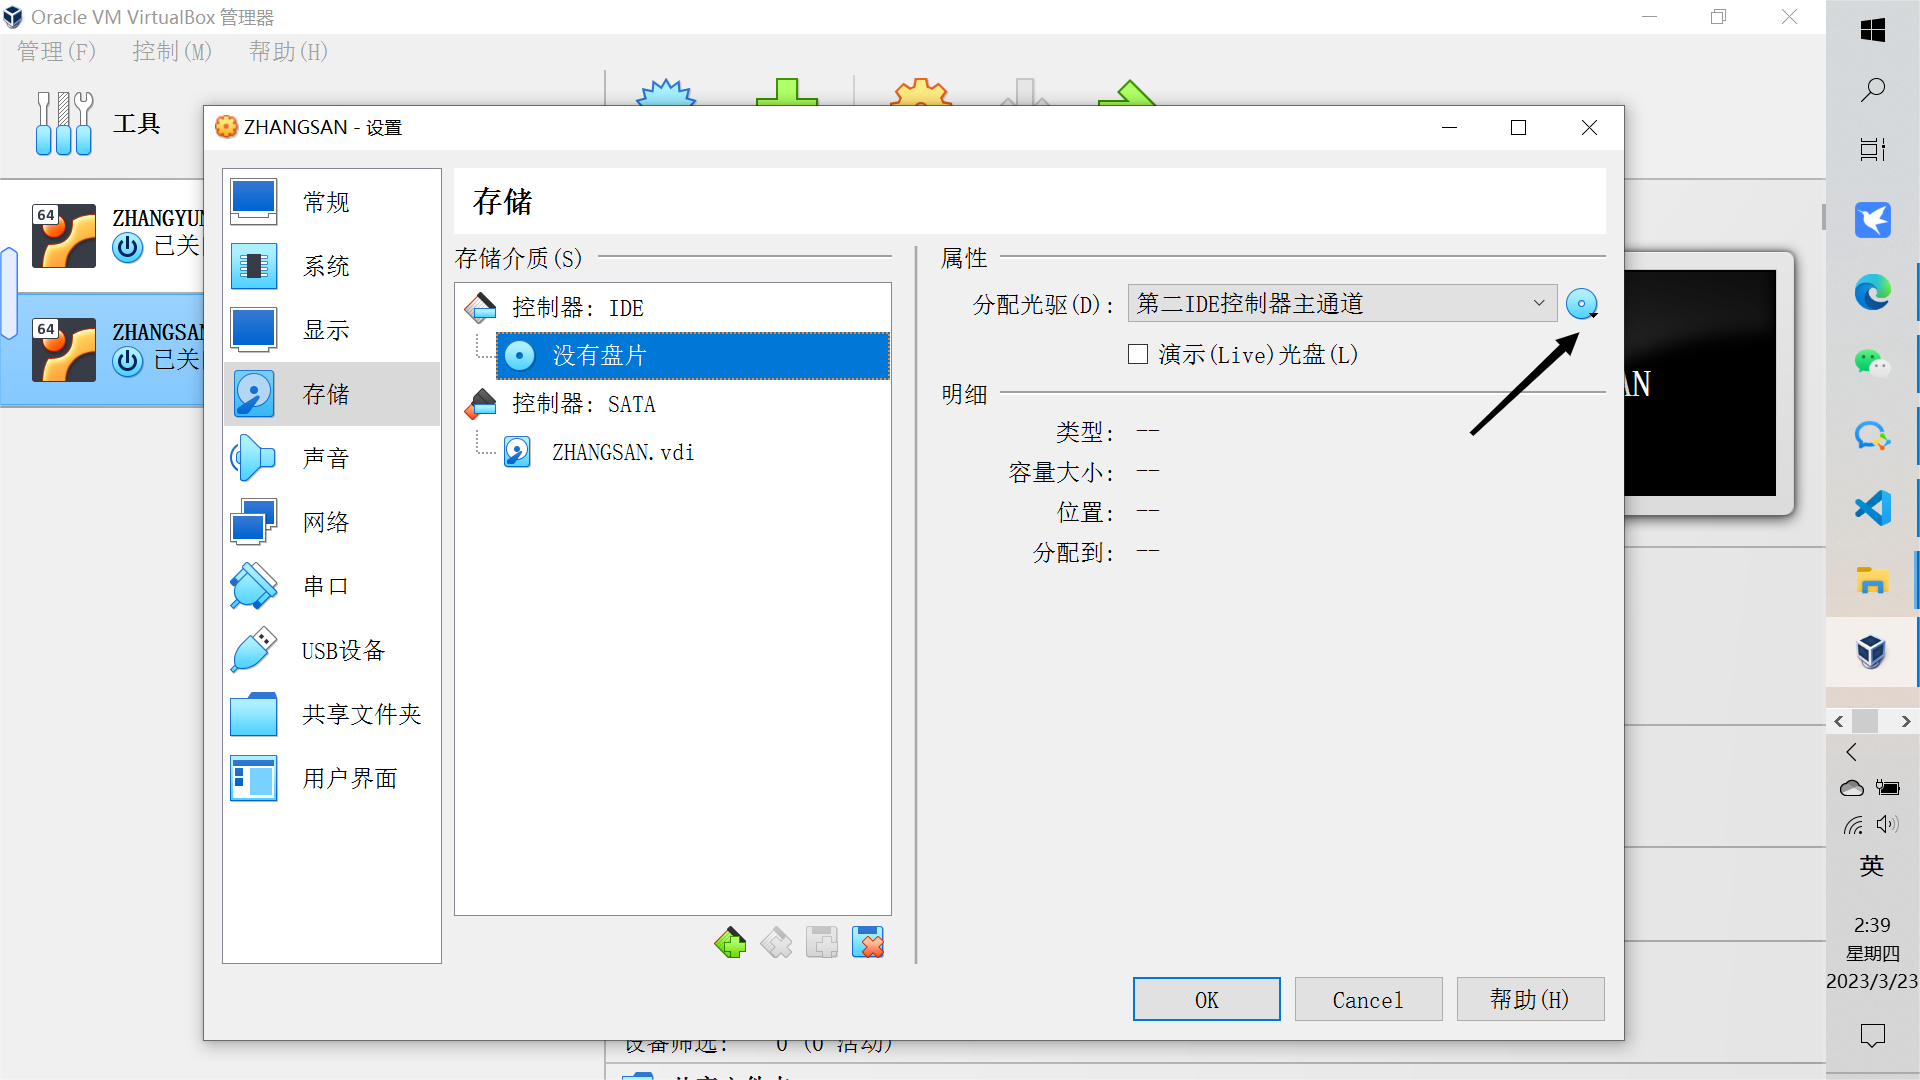Click 帮助(H) button in settings dialog
The image size is (1920, 1080).
[x=1530, y=999]
